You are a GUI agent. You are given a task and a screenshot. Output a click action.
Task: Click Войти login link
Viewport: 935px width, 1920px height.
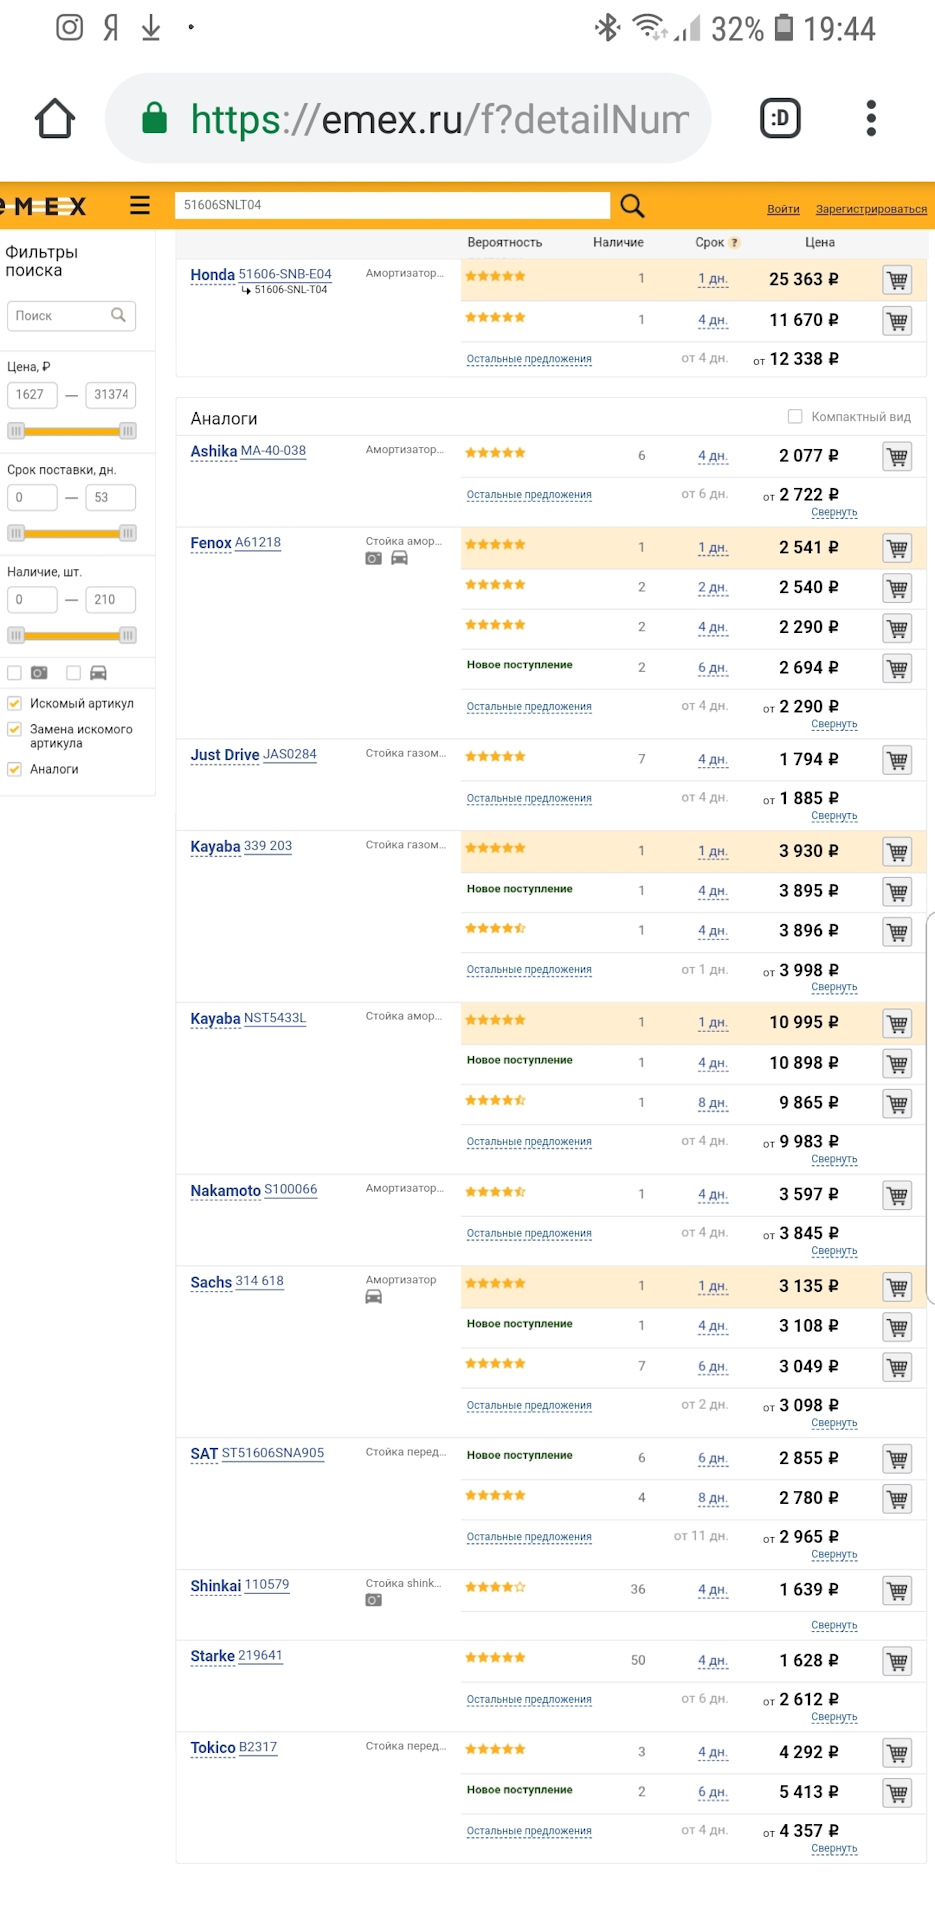783,209
